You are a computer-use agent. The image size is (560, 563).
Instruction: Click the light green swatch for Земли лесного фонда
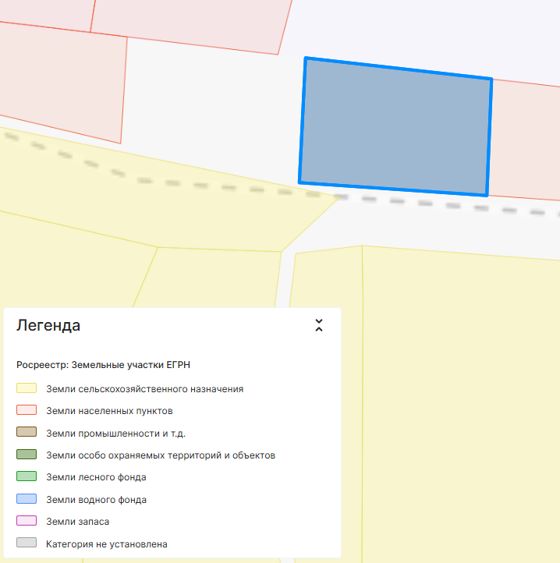[x=27, y=476]
